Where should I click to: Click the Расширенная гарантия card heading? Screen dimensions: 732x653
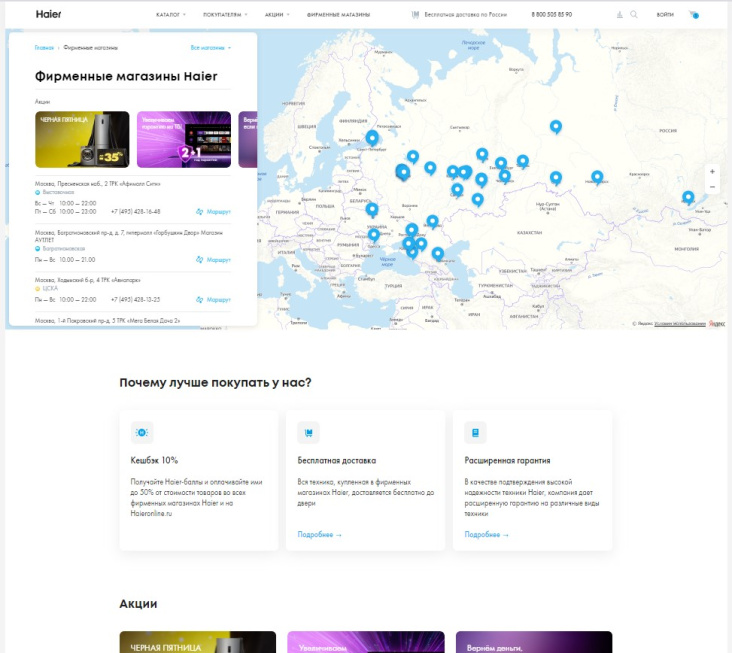507,460
